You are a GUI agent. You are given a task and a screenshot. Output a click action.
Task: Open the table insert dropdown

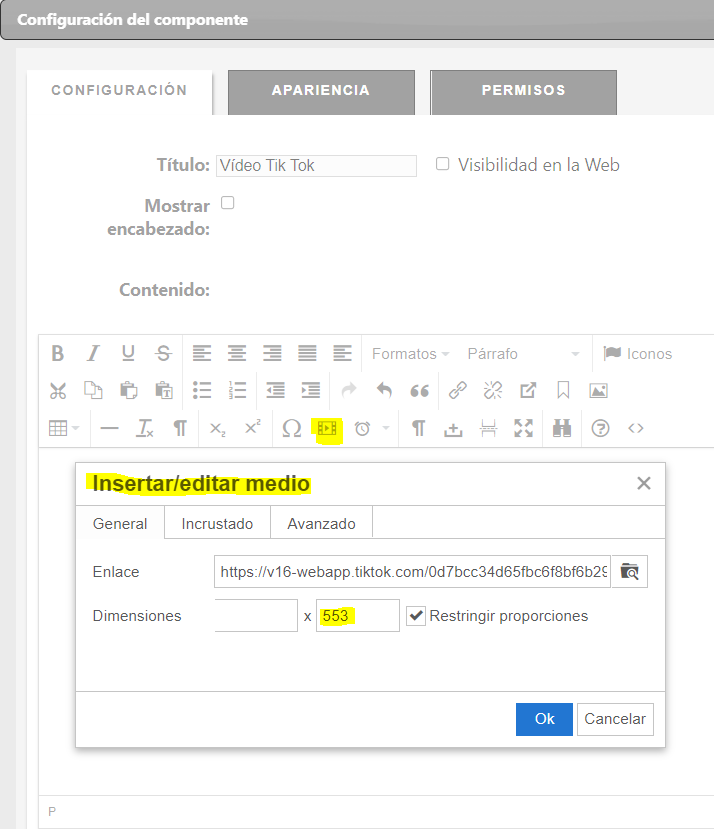point(63,428)
